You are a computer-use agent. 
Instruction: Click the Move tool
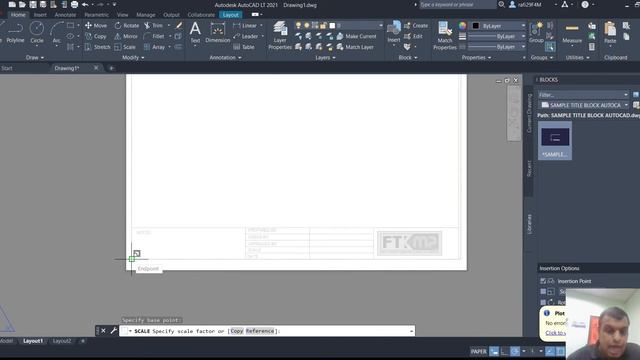96,25
